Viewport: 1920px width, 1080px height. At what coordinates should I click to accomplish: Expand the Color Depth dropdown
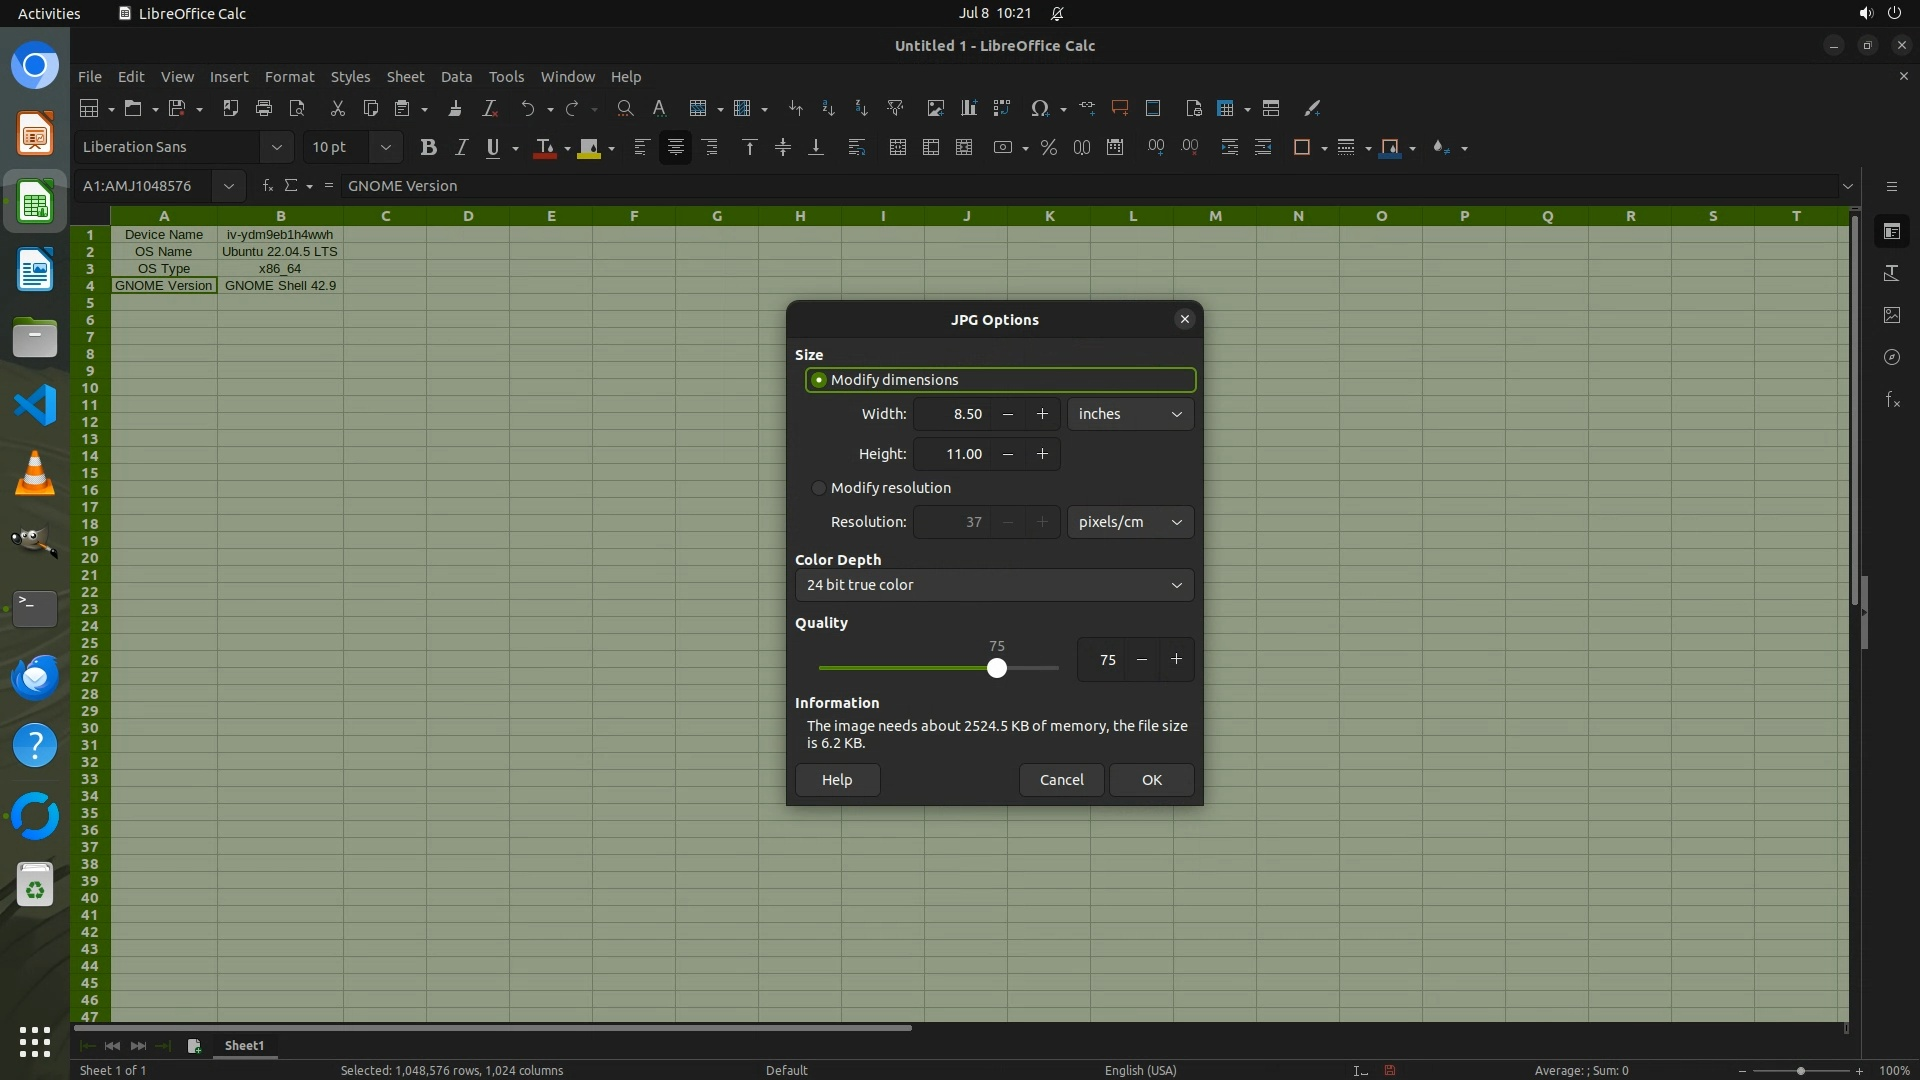pos(994,585)
